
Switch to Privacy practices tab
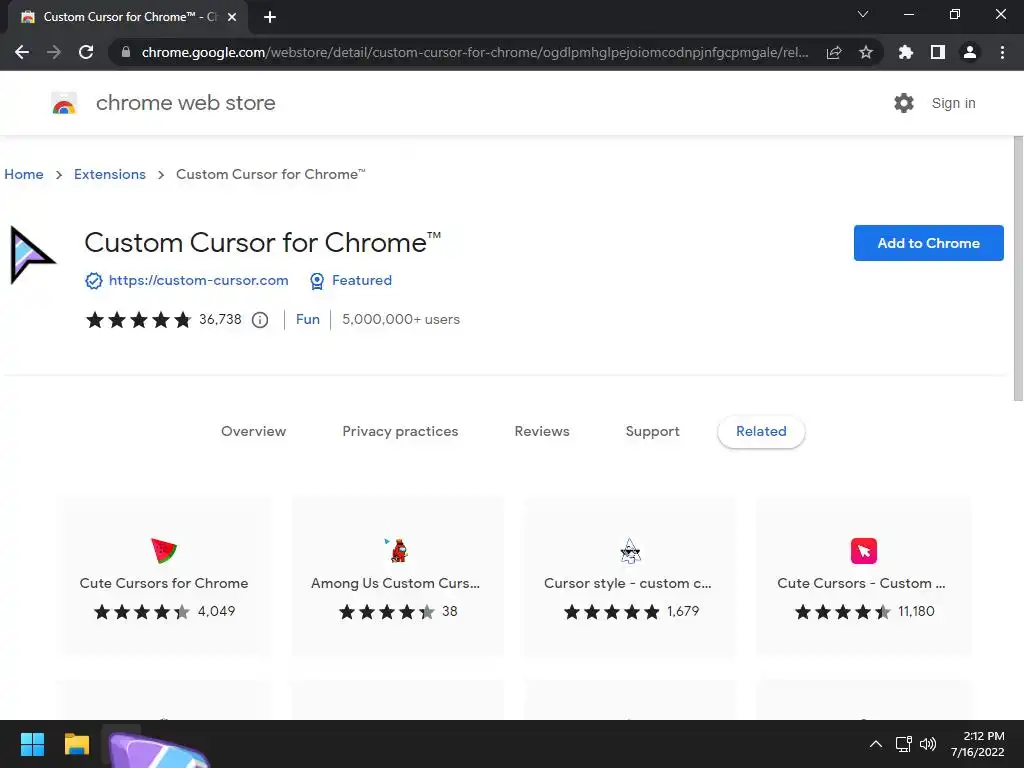click(400, 432)
